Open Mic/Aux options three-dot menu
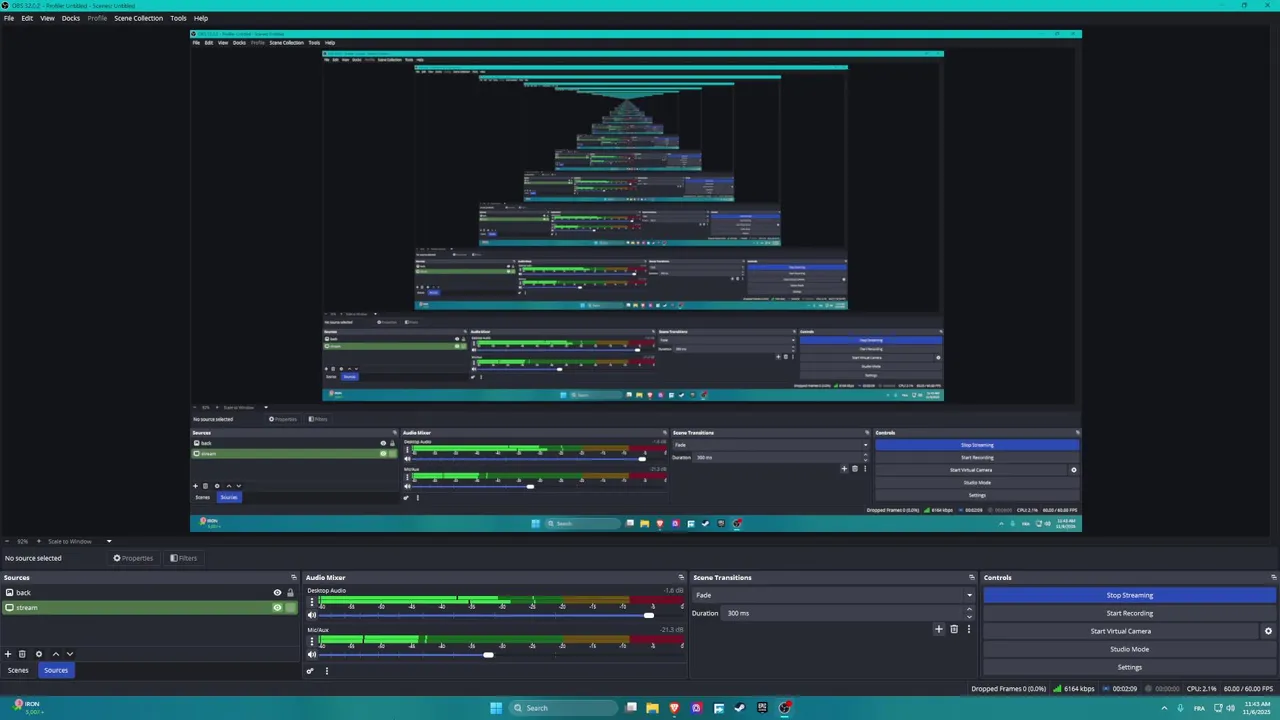 311,641
